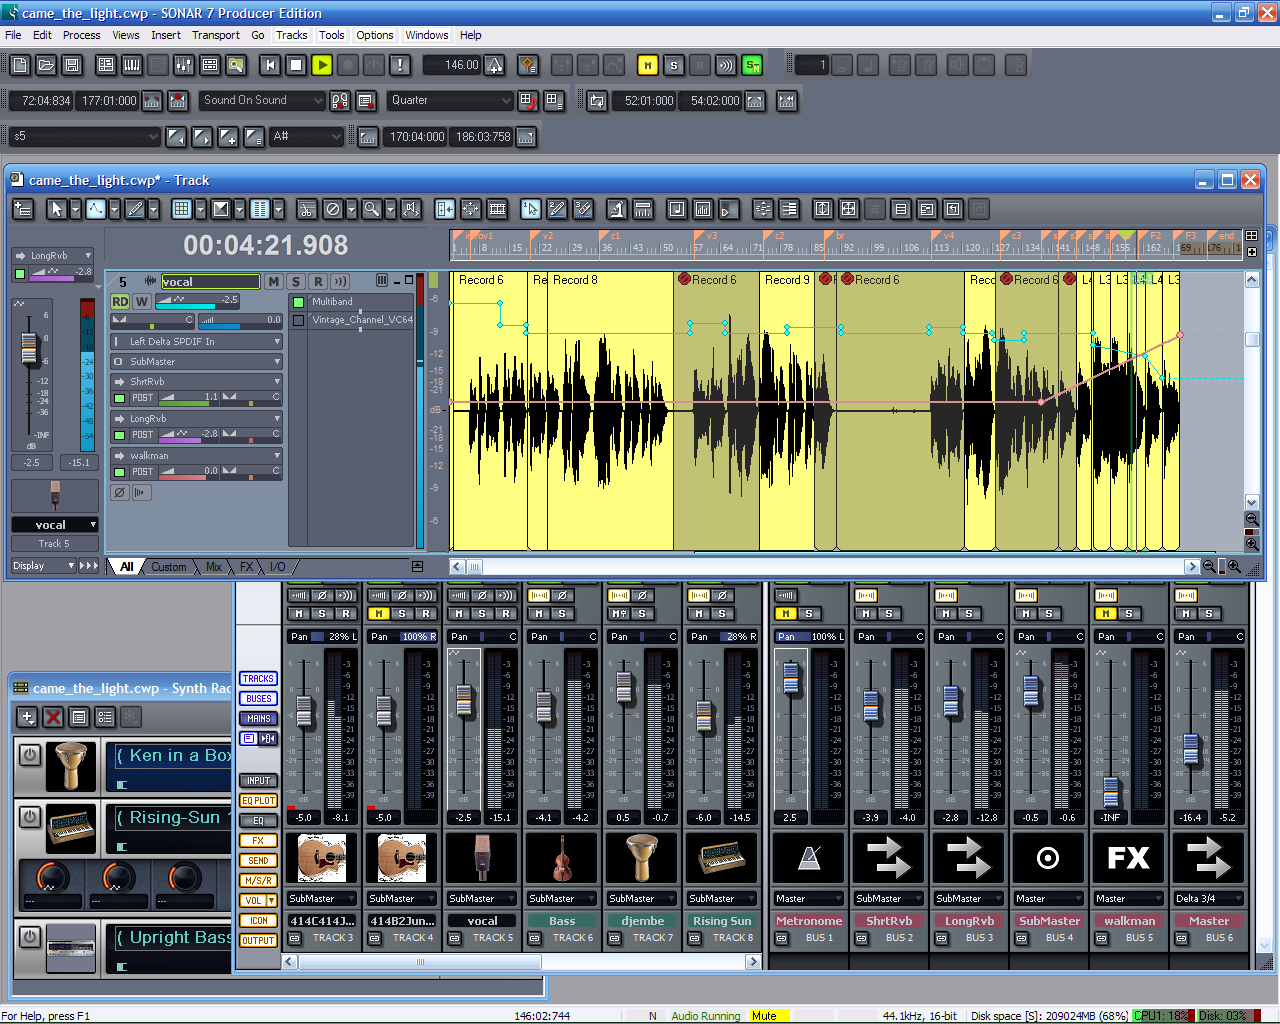Click the OUTPUT button in console view
Viewport: 1280px width, 1024px height.
pyautogui.click(x=258, y=941)
